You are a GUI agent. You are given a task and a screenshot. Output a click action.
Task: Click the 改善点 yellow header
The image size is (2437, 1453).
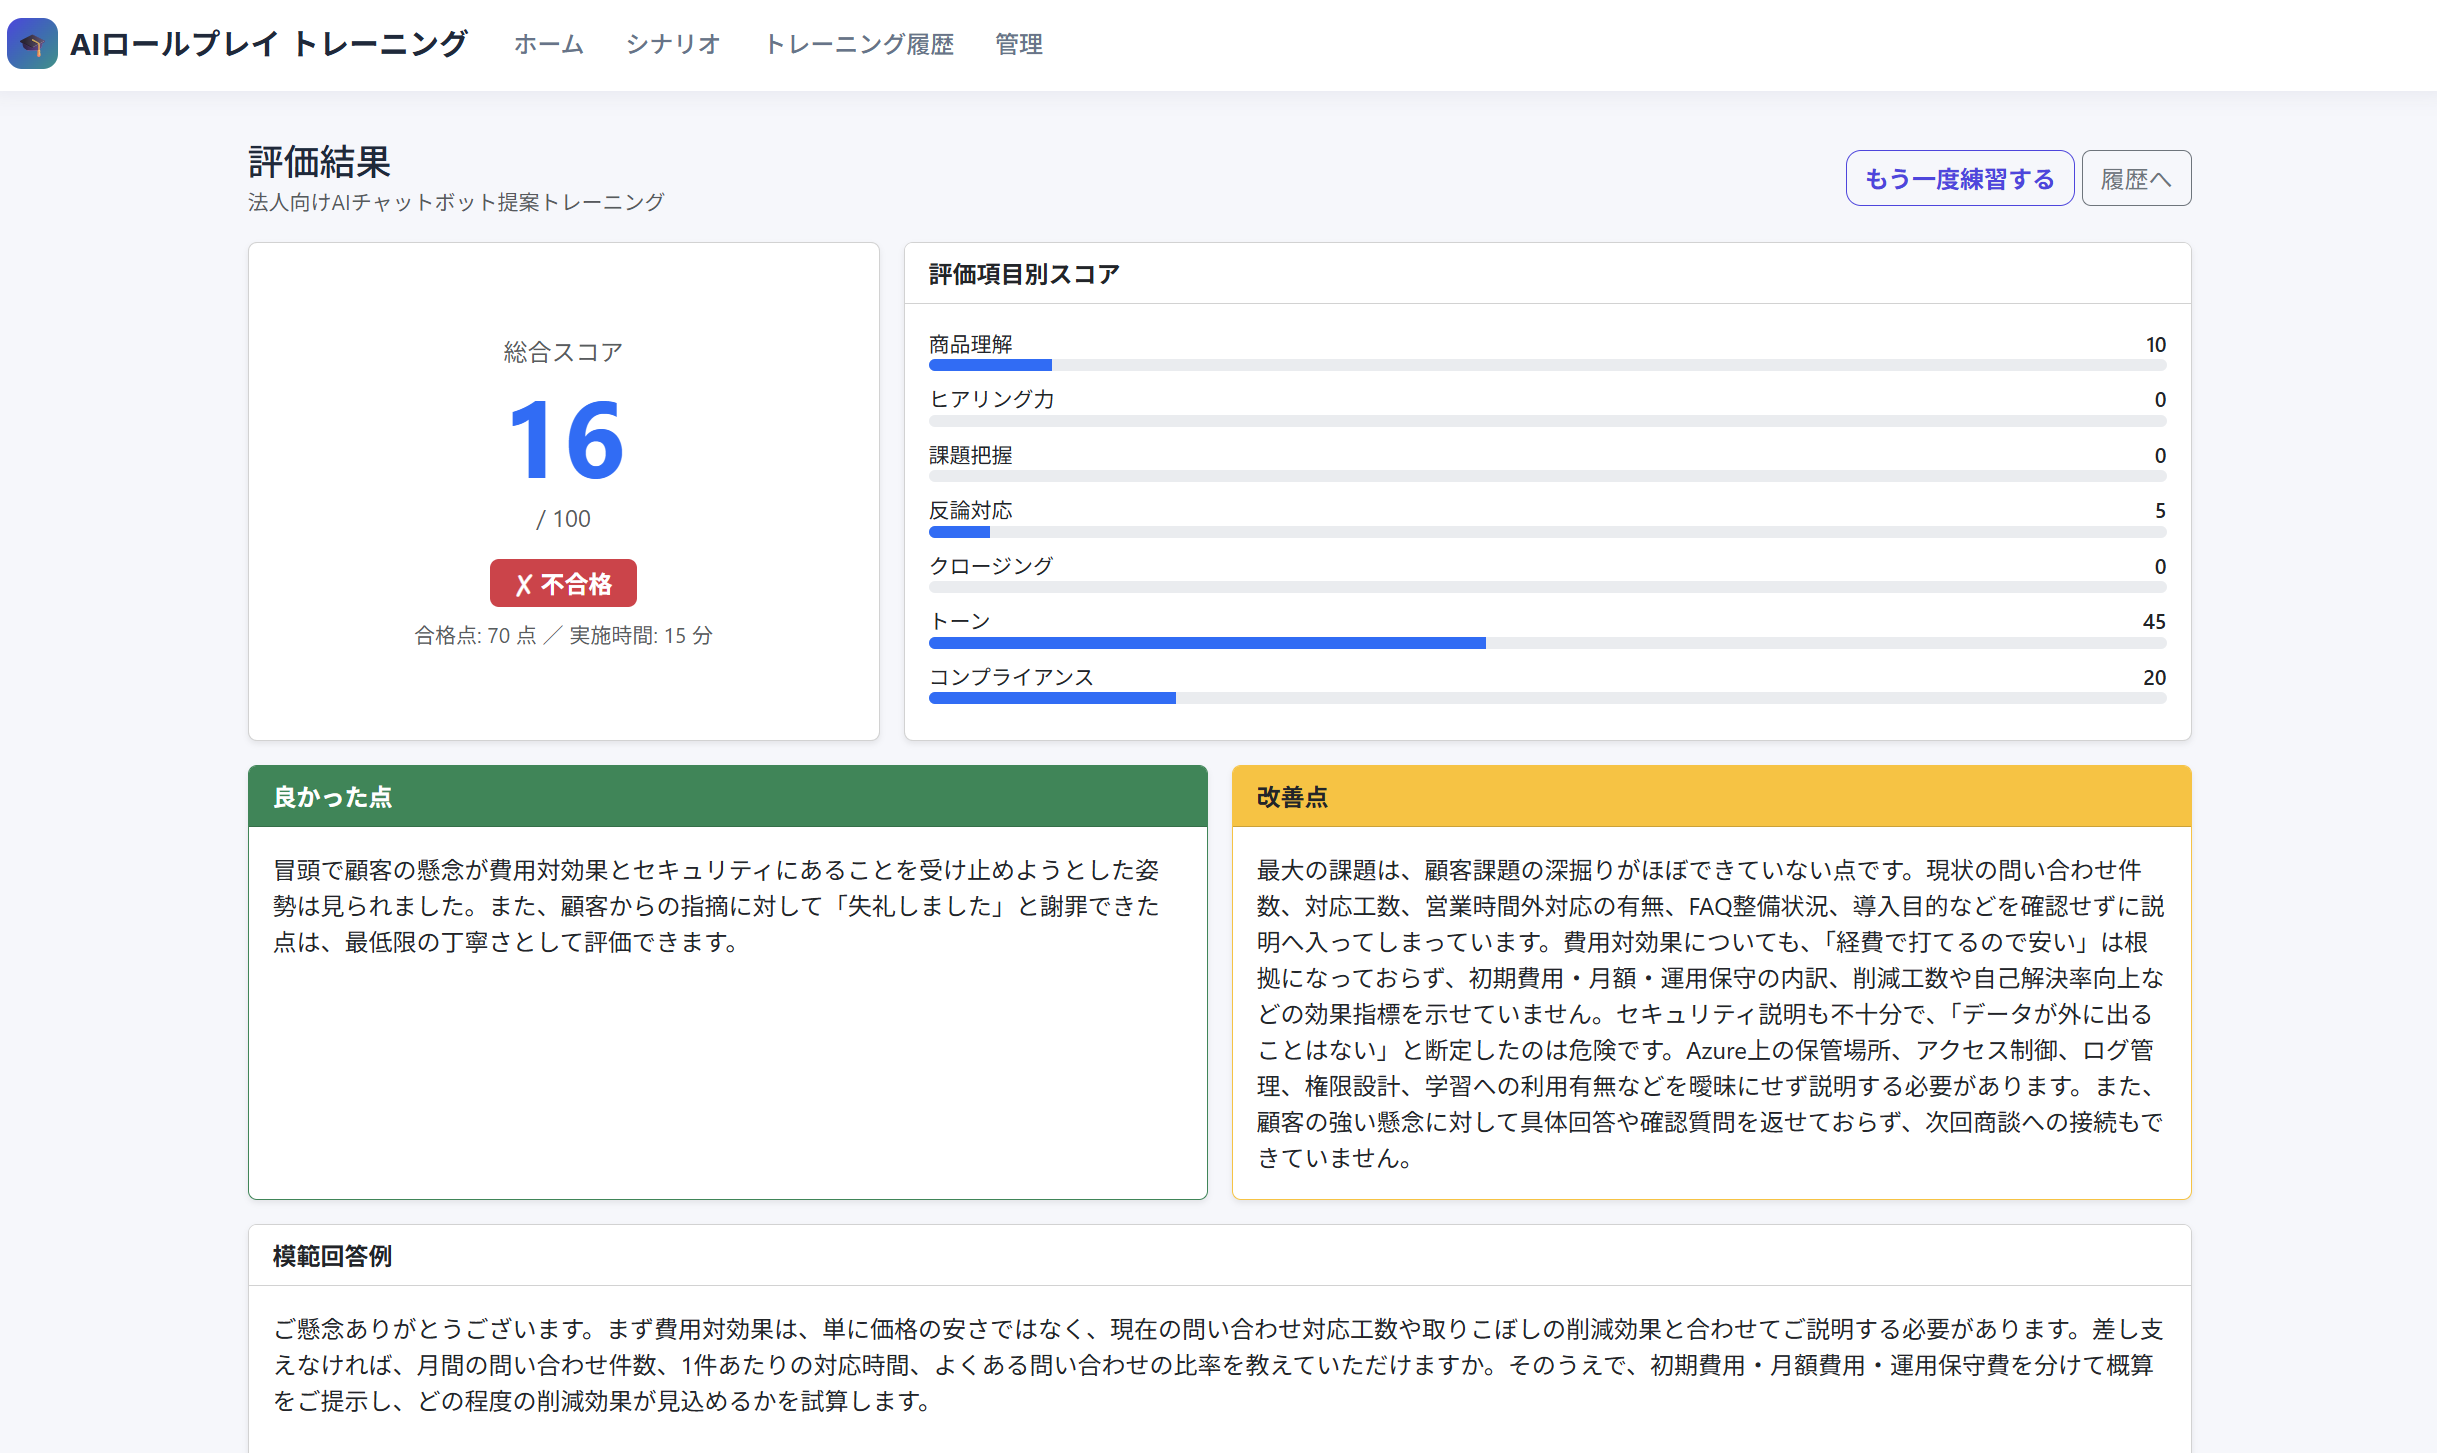coord(1711,797)
